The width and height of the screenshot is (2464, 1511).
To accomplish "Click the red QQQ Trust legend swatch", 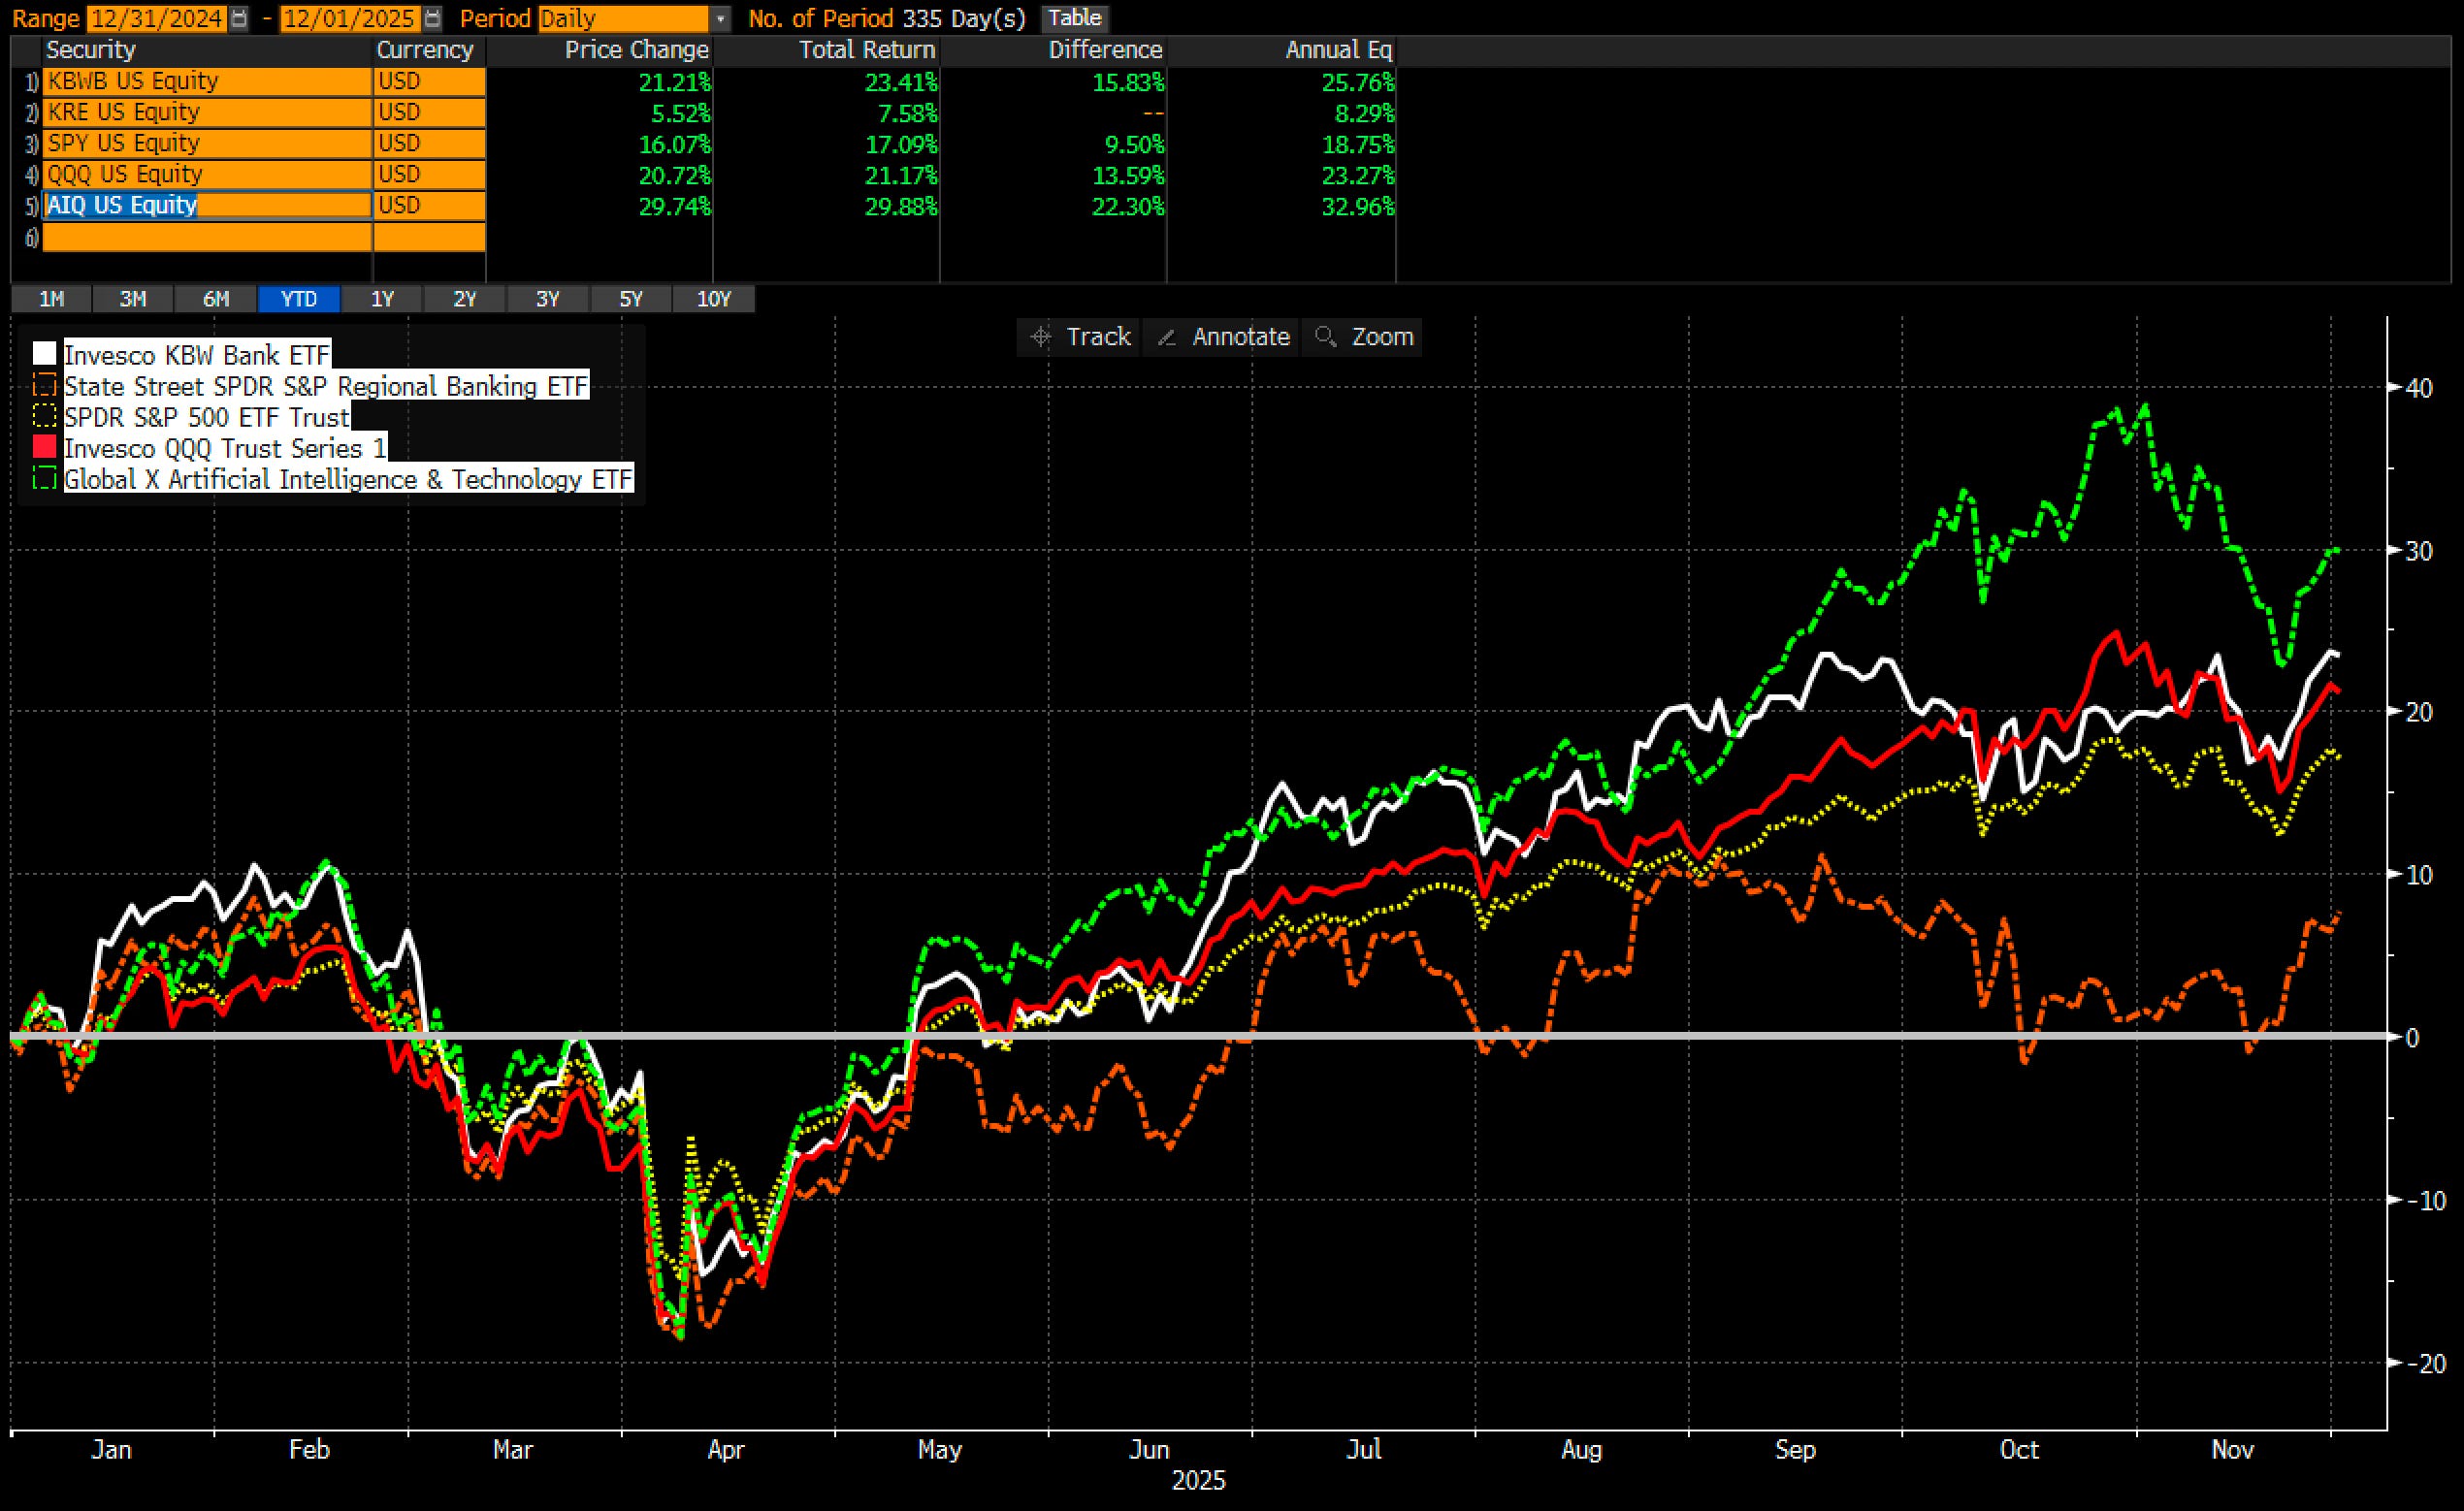I will (x=44, y=448).
